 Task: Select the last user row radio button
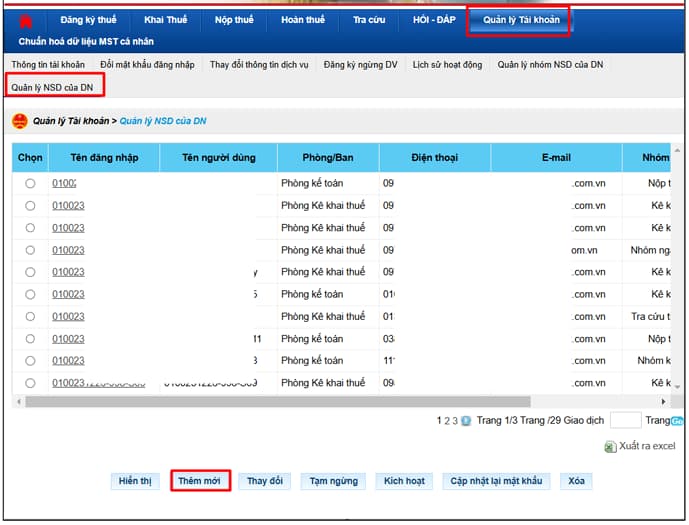pyautogui.click(x=30, y=383)
